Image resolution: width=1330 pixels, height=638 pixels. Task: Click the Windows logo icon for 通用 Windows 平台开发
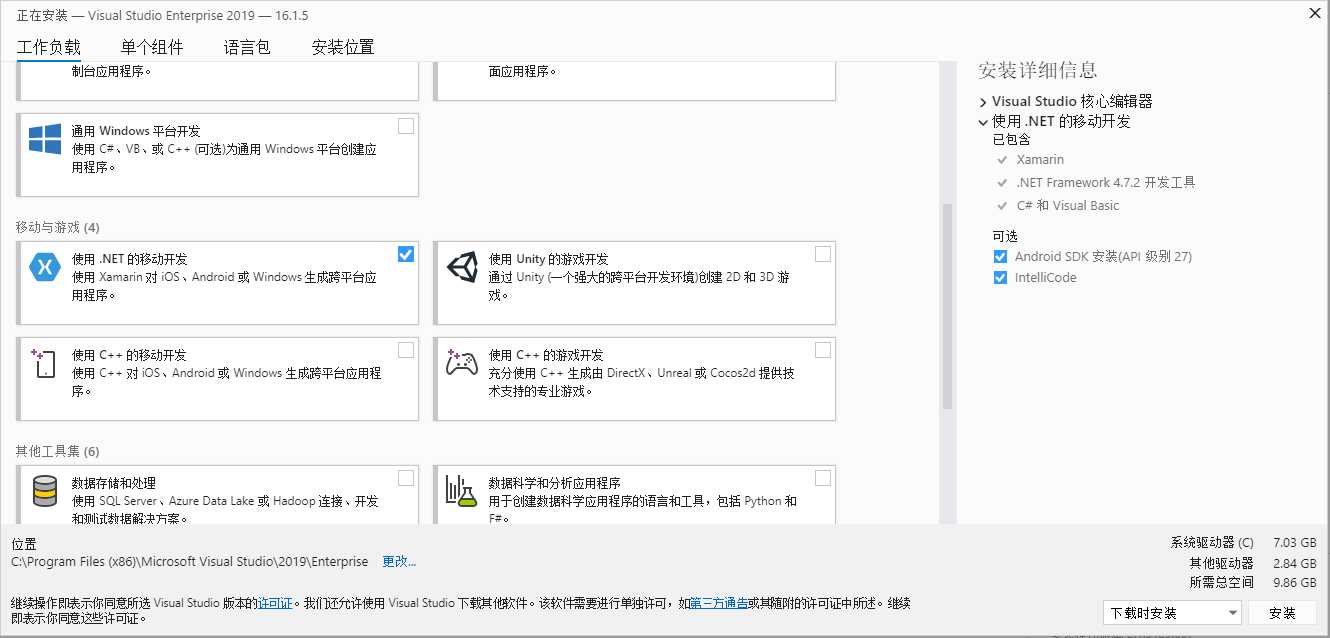[x=45, y=139]
